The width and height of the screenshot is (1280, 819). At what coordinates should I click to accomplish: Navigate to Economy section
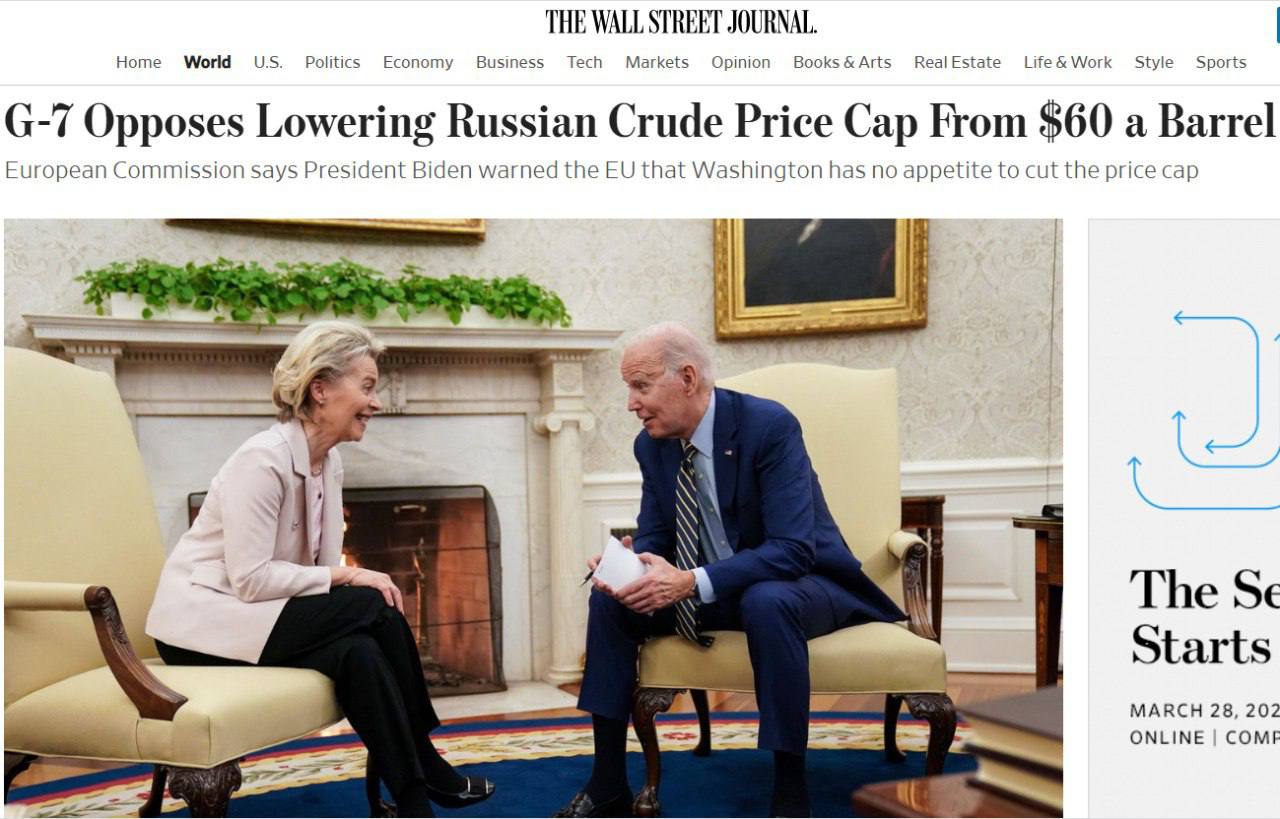tap(418, 62)
